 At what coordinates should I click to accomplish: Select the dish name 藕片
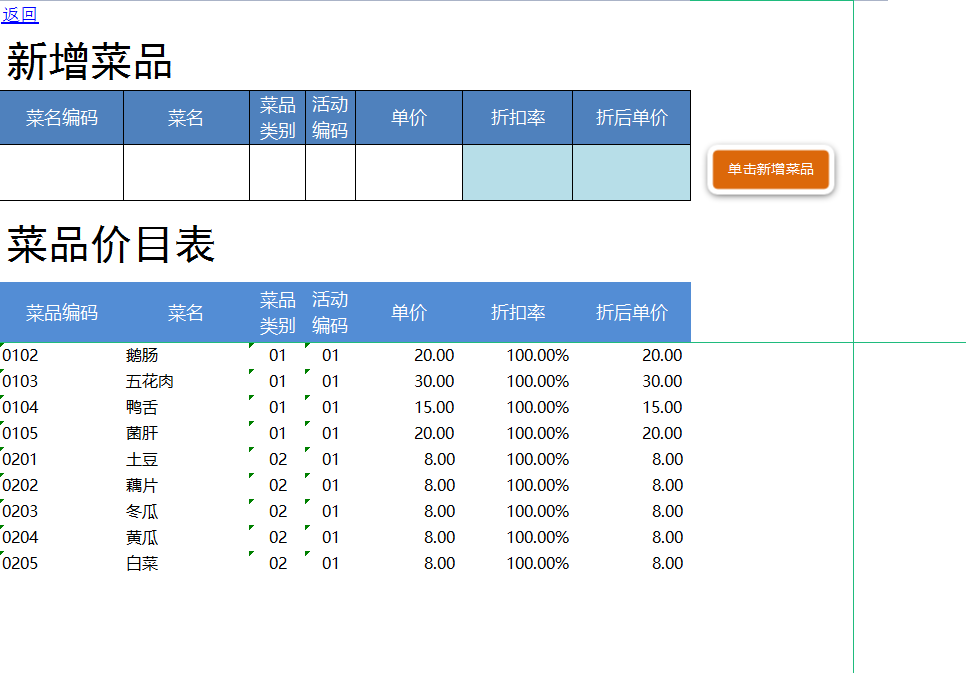(x=142, y=485)
